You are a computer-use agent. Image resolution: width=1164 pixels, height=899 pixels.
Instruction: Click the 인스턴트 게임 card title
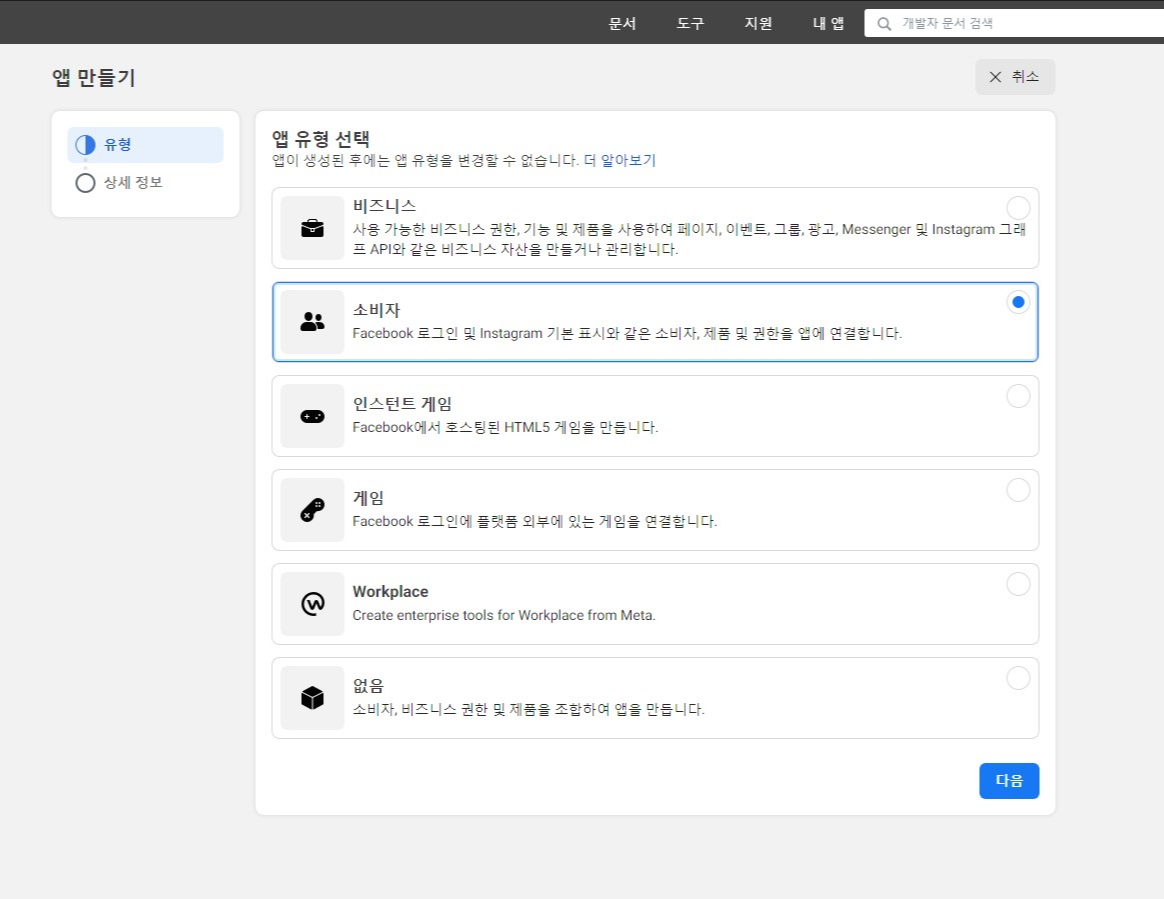click(x=402, y=404)
